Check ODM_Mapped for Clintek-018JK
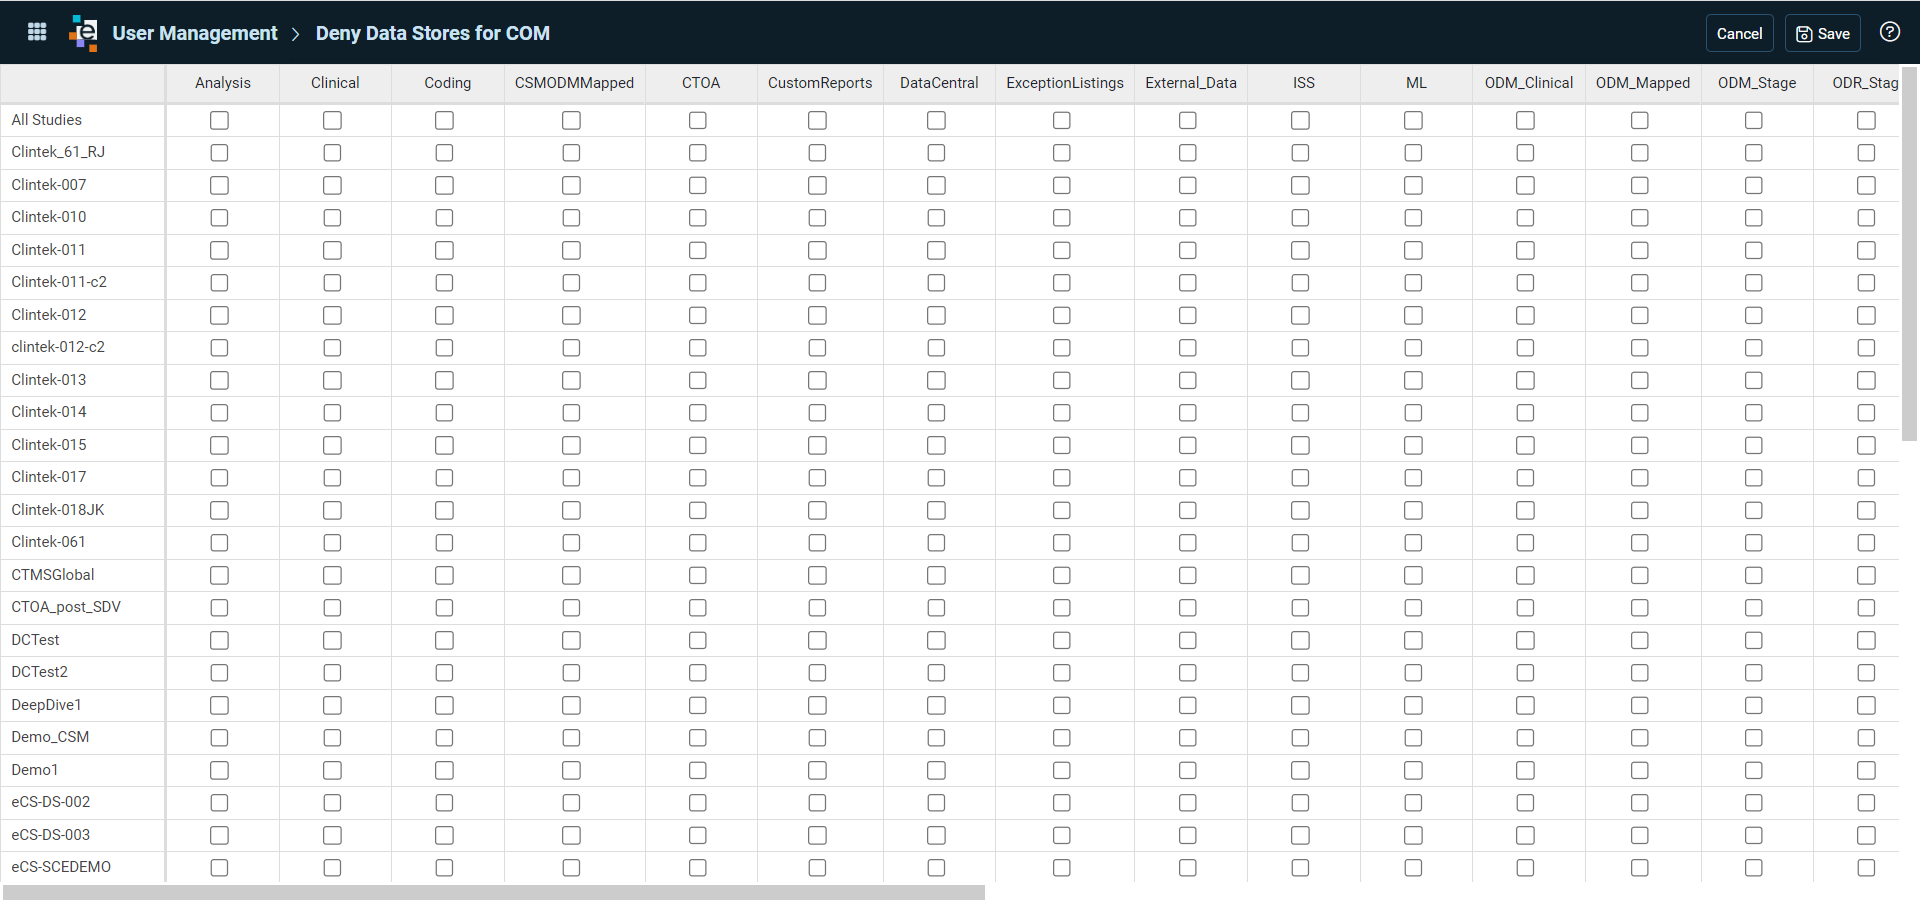Viewport: 1920px width, 902px height. coord(1639,510)
